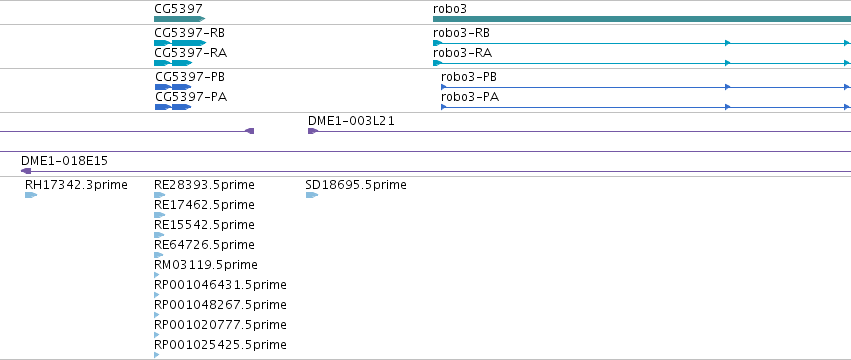Click the RP001025425.5prime EST marker
Viewport: 851px width, 360px height.
pyautogui.click(x=157, y=355)
